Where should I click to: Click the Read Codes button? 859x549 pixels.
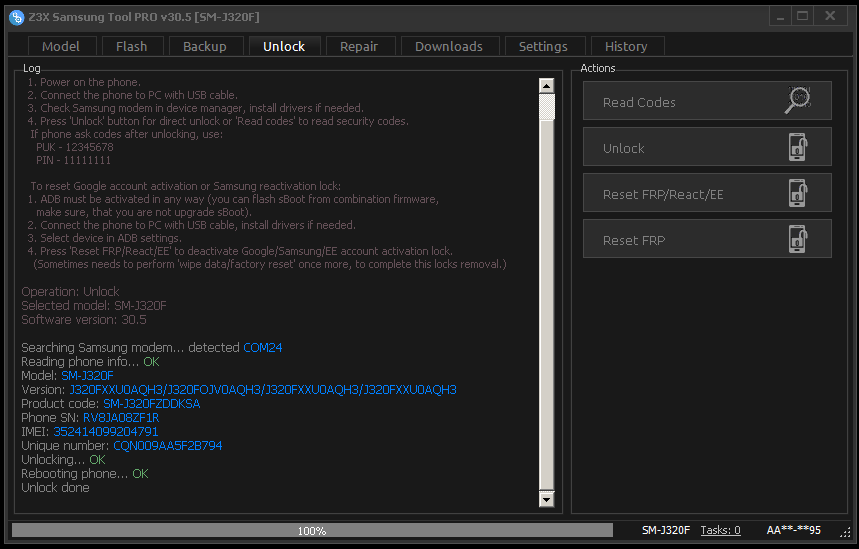pos(707,101)
